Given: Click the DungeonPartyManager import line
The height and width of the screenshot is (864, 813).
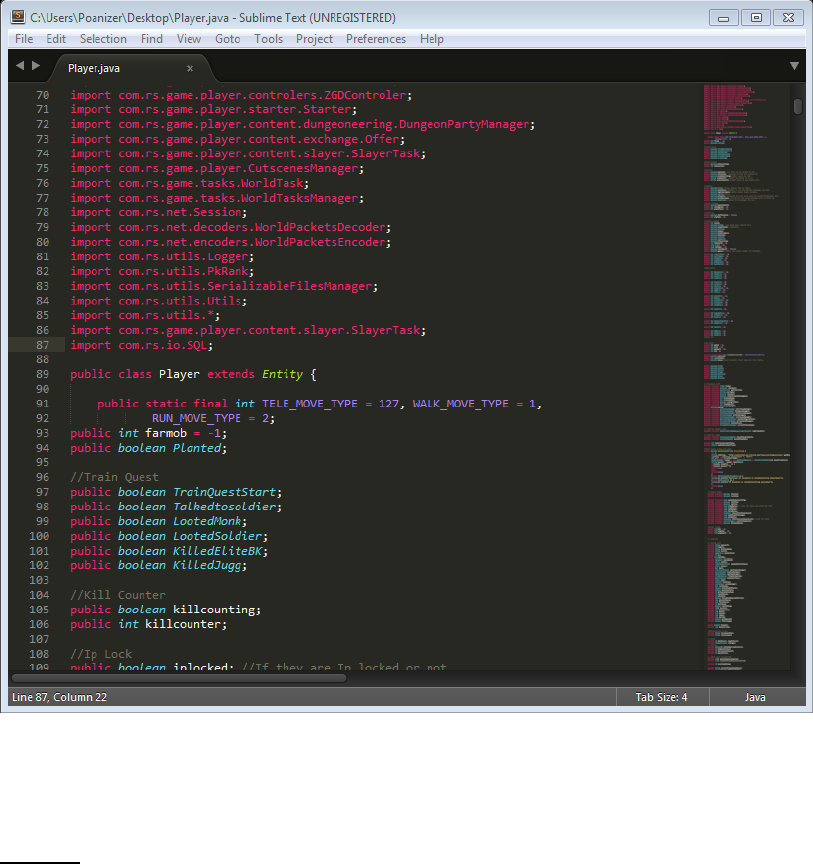Looking at the screenshot, I should pos(303,125).
